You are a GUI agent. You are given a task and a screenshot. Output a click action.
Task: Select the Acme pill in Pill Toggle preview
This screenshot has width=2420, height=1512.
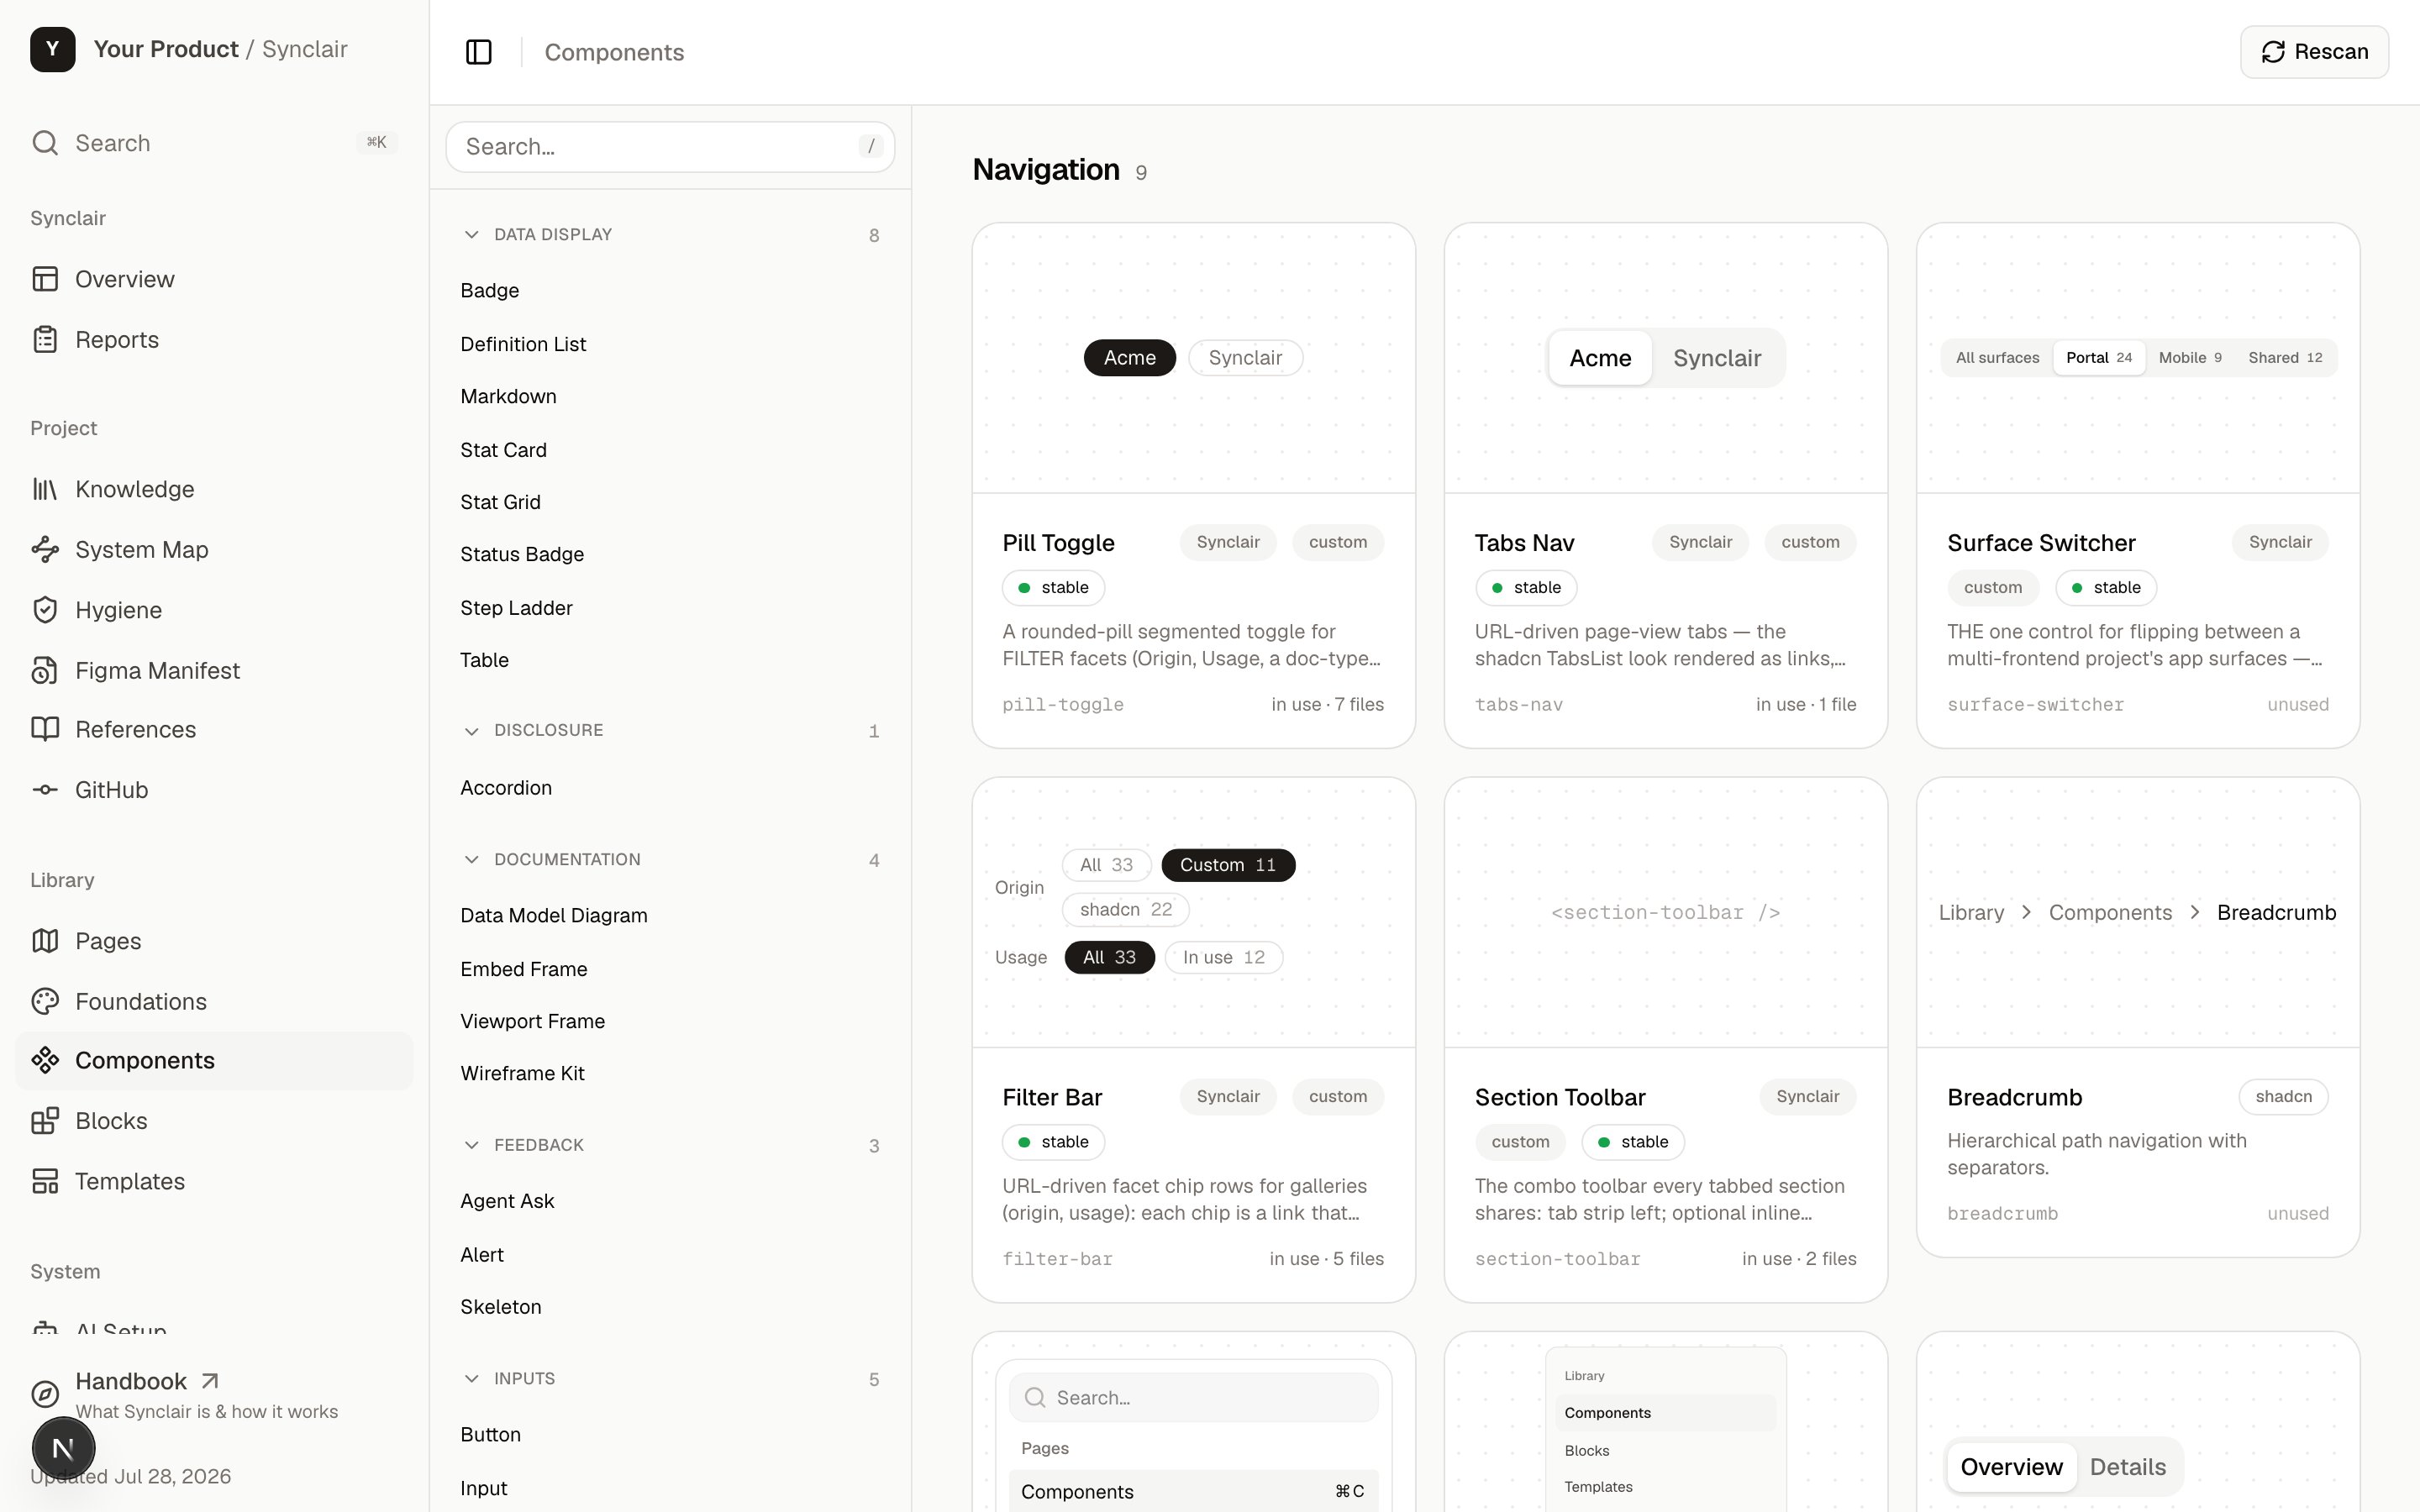[1129, 358]
